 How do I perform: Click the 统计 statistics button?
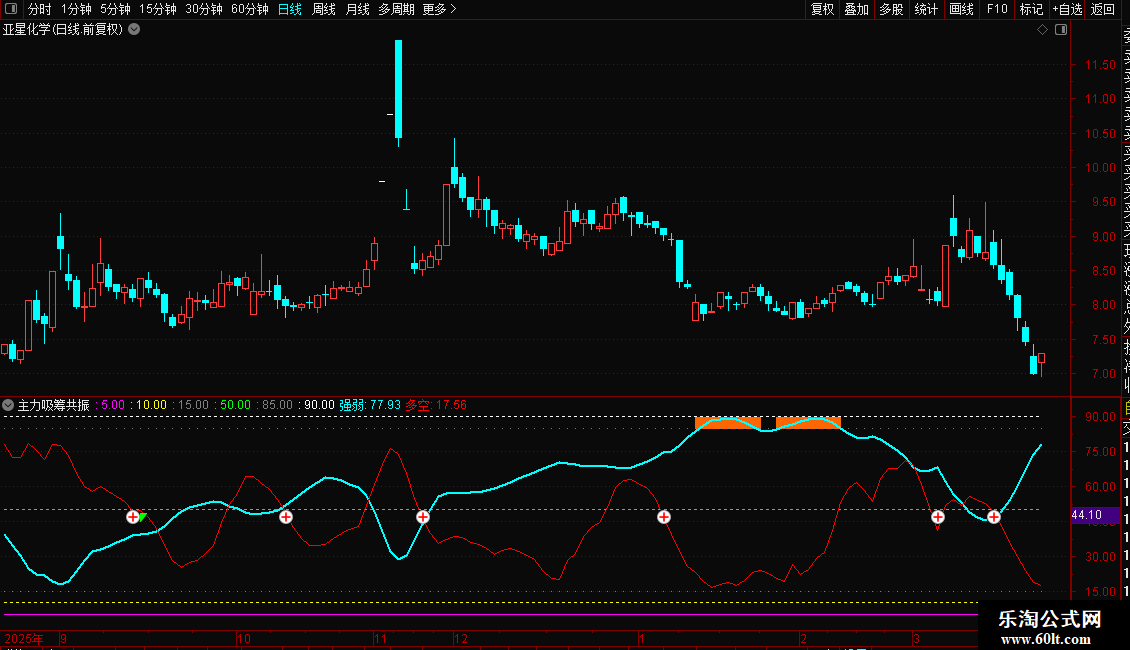coord(926,9)
